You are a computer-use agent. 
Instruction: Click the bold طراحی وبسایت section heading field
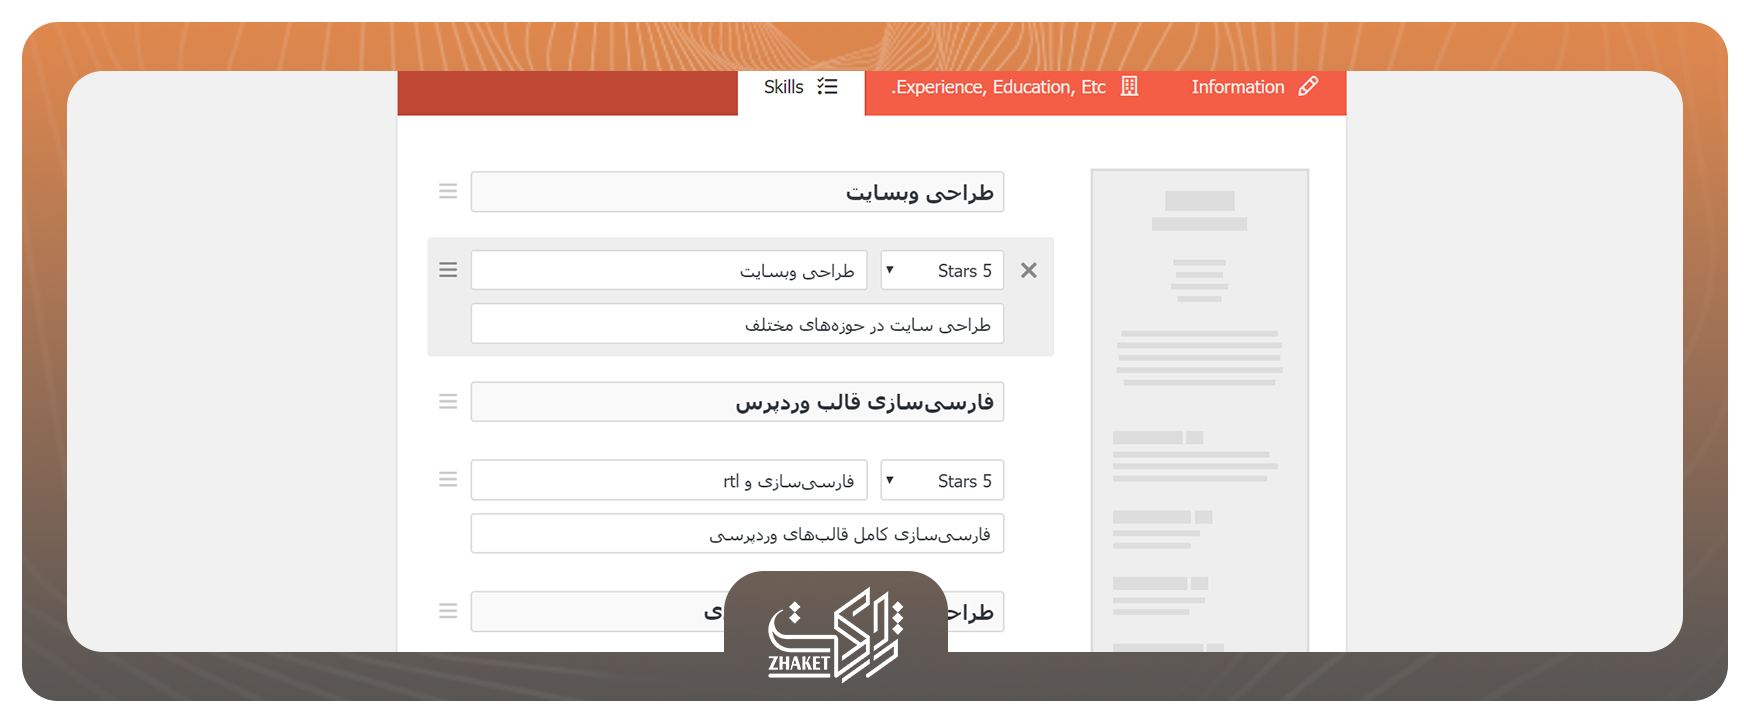(x=737, y=192)
